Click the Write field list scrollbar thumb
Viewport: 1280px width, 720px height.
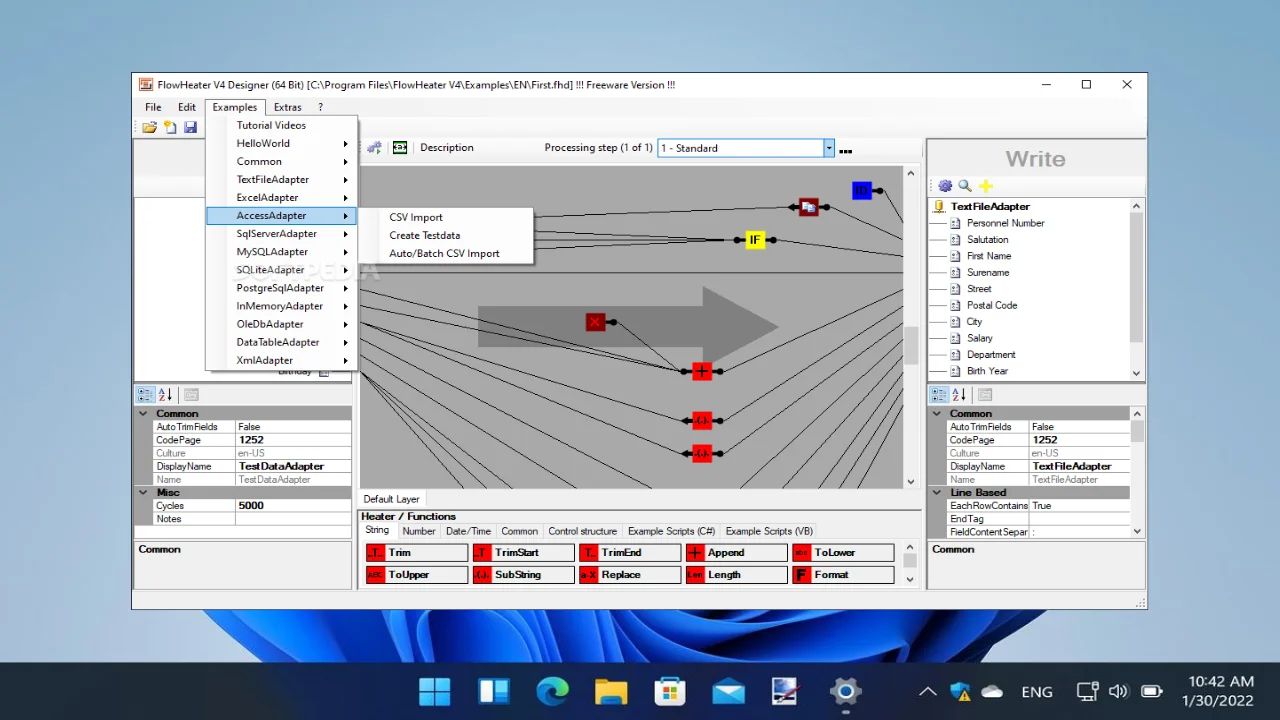[x=1136, y=277]
